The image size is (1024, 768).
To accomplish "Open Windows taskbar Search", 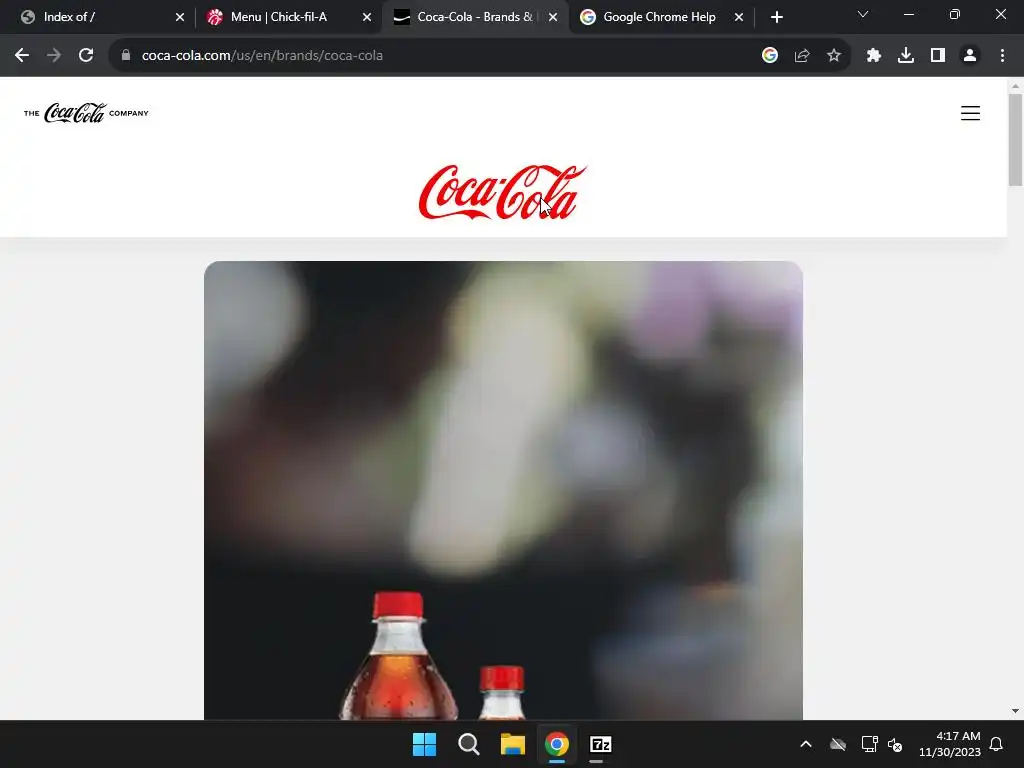I will (468, 744).
